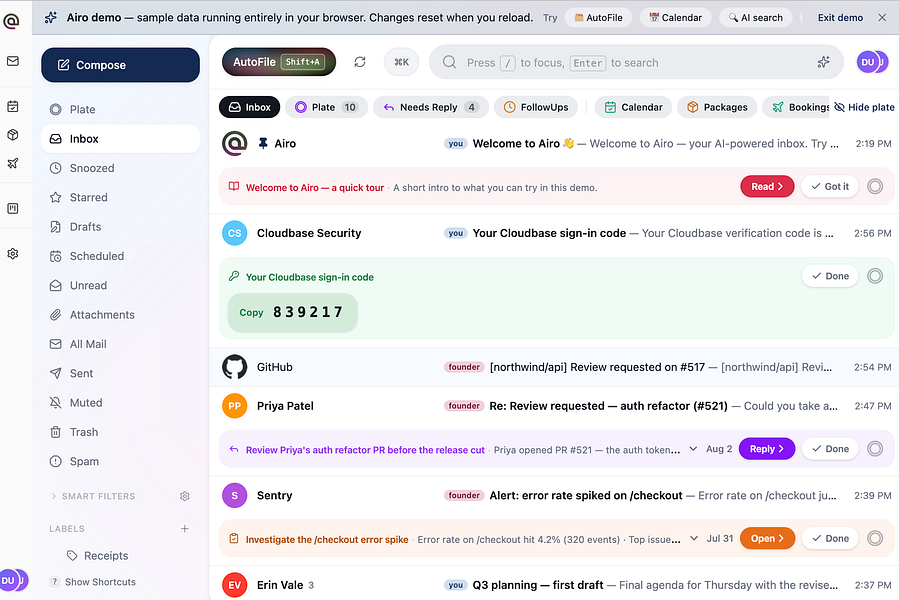Click the DU avatar at bottom left
The width and height of the screenshot is (899, 600).
coord(13,580)
